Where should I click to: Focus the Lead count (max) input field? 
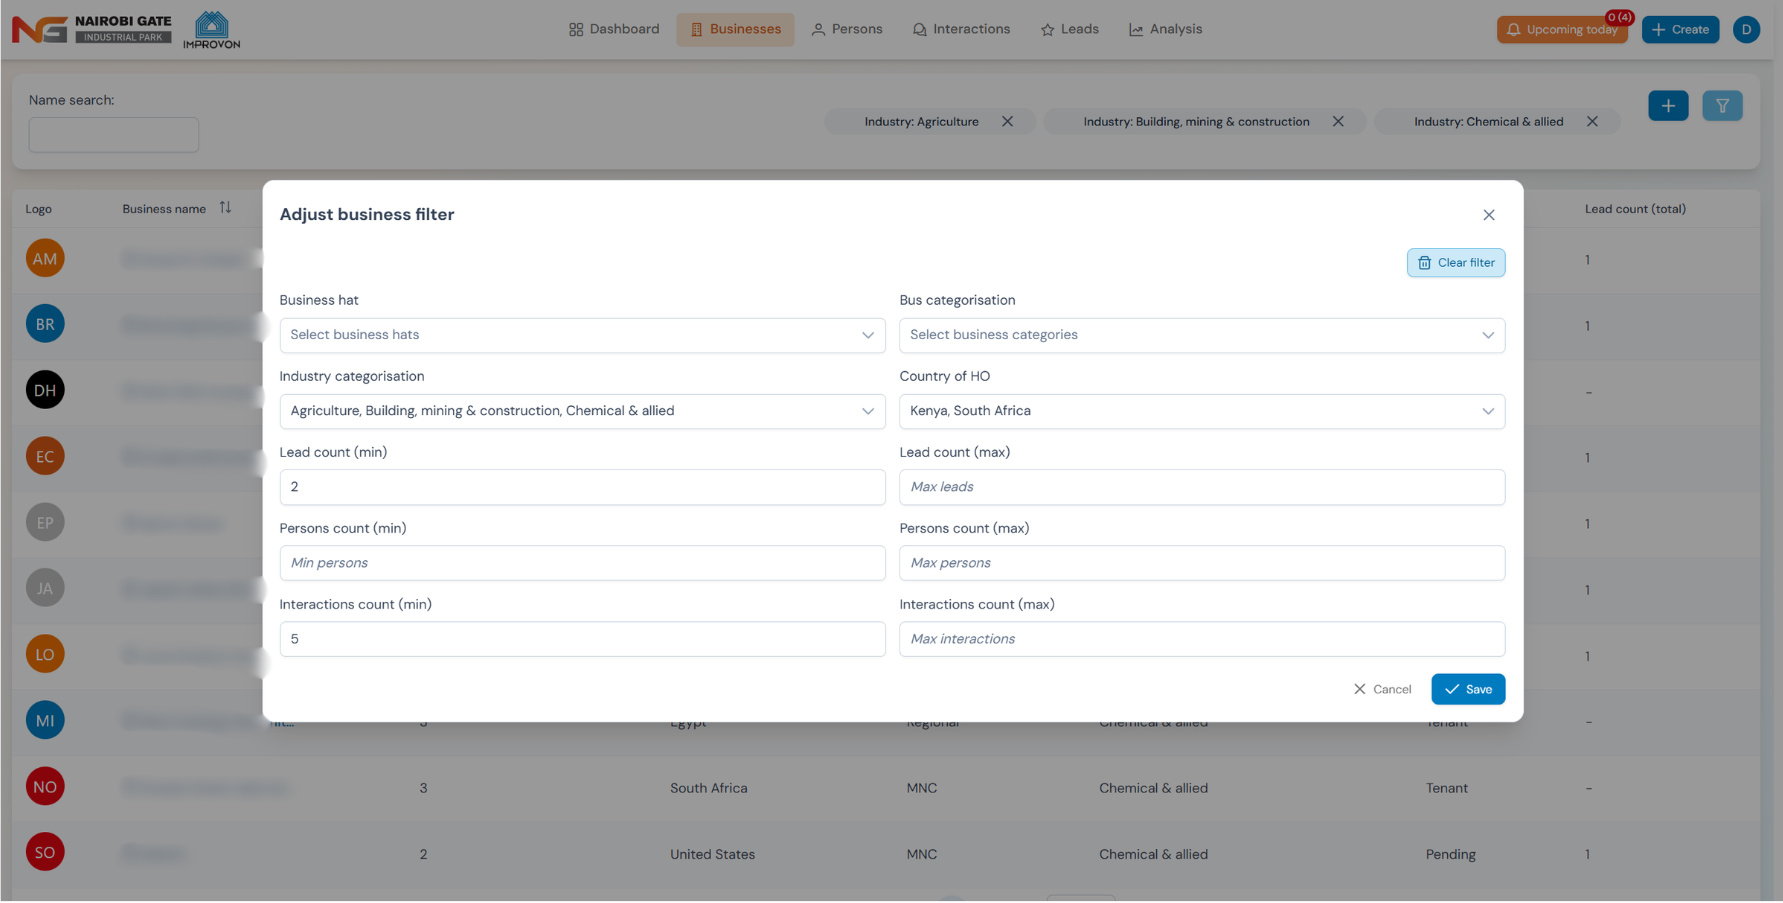click(x=1201, y=487)
